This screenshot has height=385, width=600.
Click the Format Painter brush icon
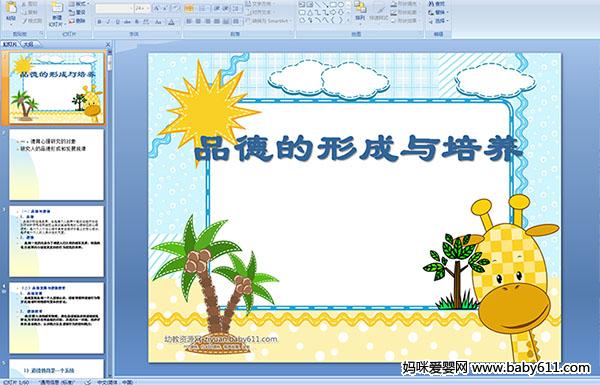click(25, 21)
